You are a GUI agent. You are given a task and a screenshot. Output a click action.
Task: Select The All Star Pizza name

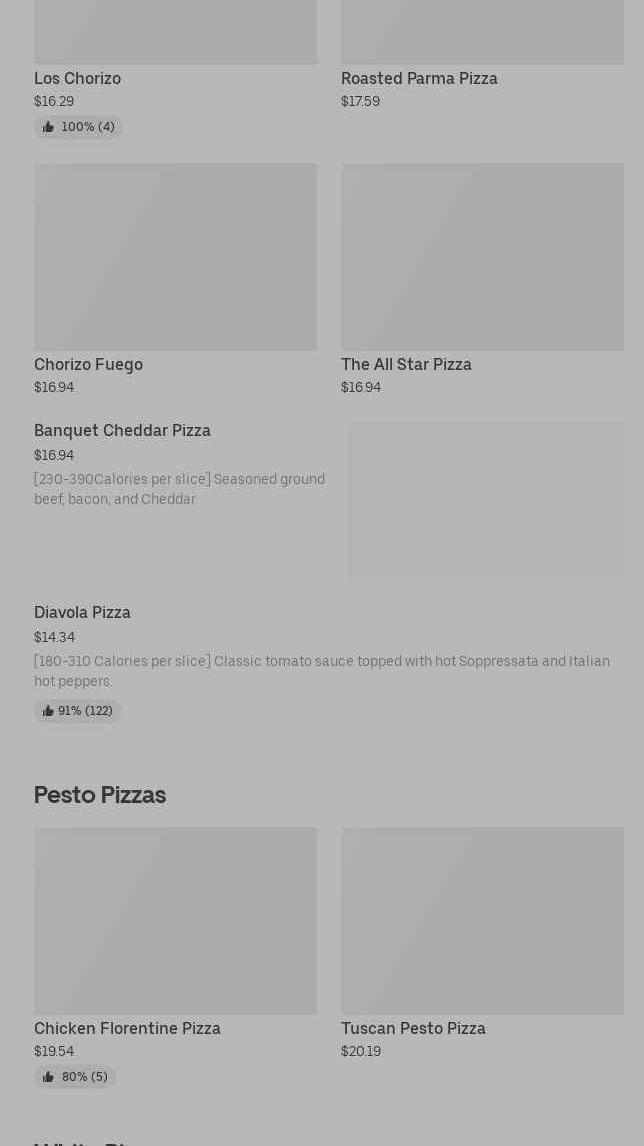pyautogui.click(x=406, y=365)
